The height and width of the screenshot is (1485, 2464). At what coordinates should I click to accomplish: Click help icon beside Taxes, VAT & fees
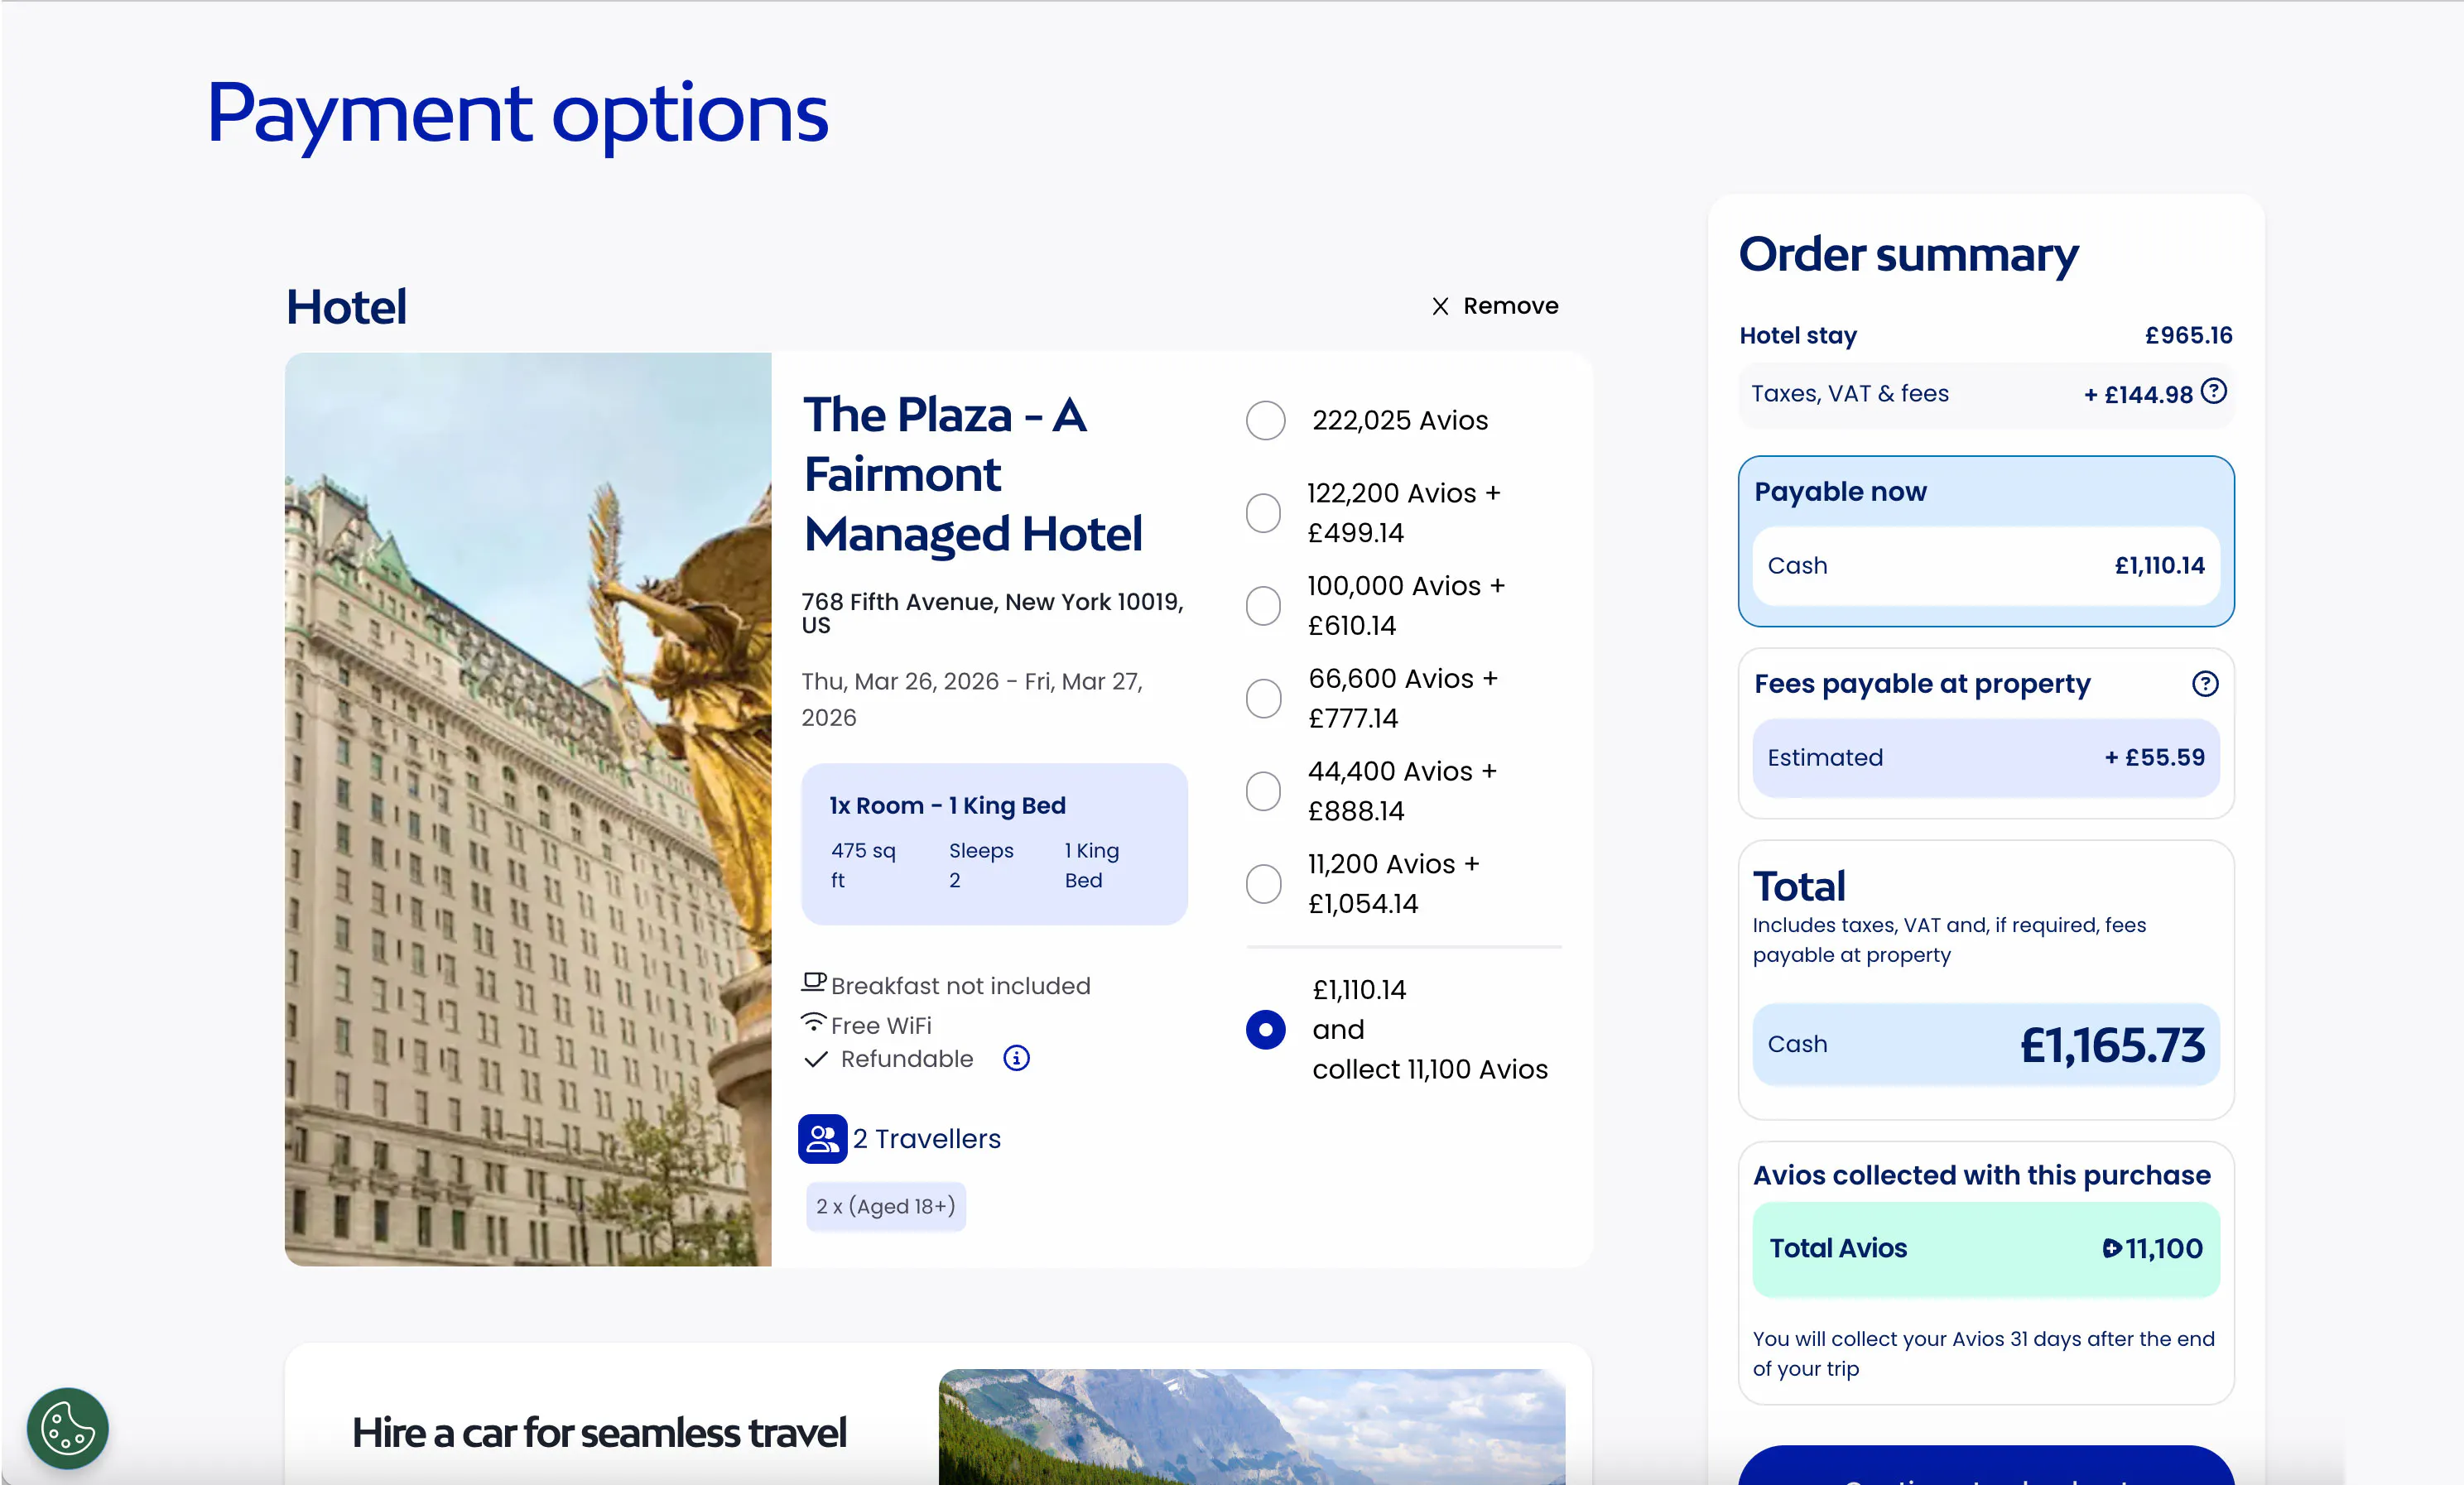tap(2214, 391)
